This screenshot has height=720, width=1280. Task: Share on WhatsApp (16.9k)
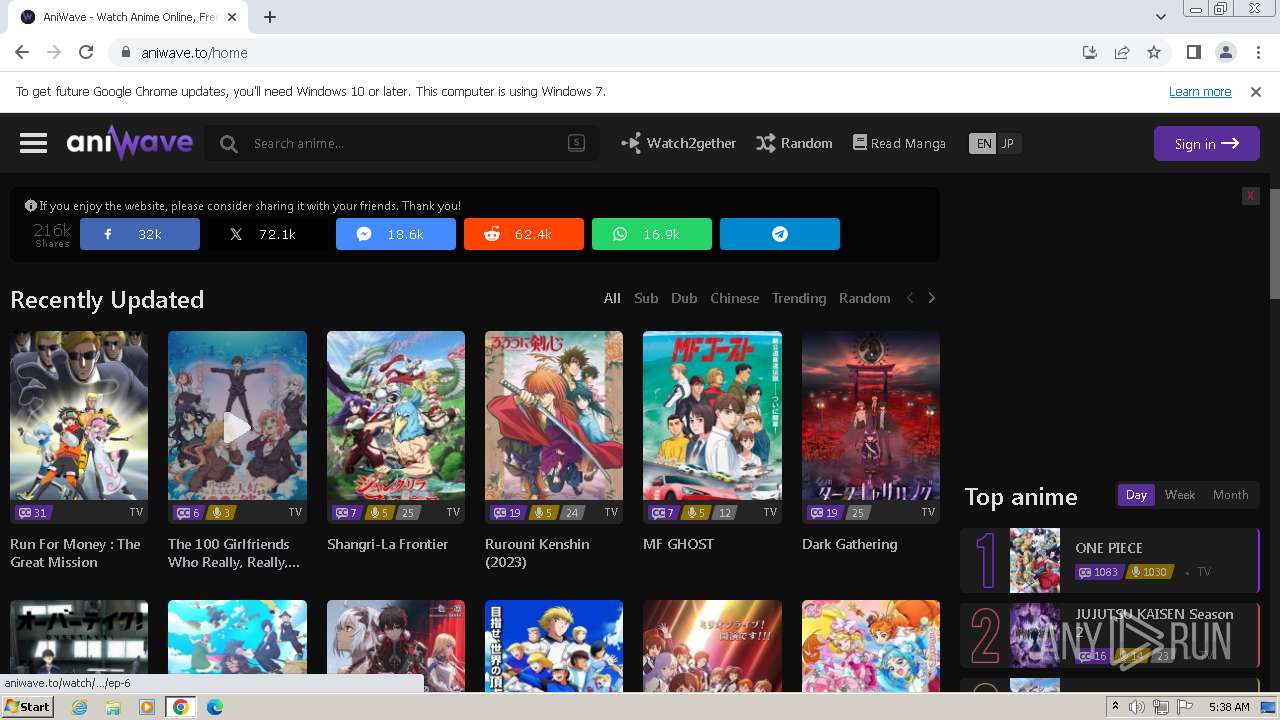pyautogui.click(x=652, y=234)
